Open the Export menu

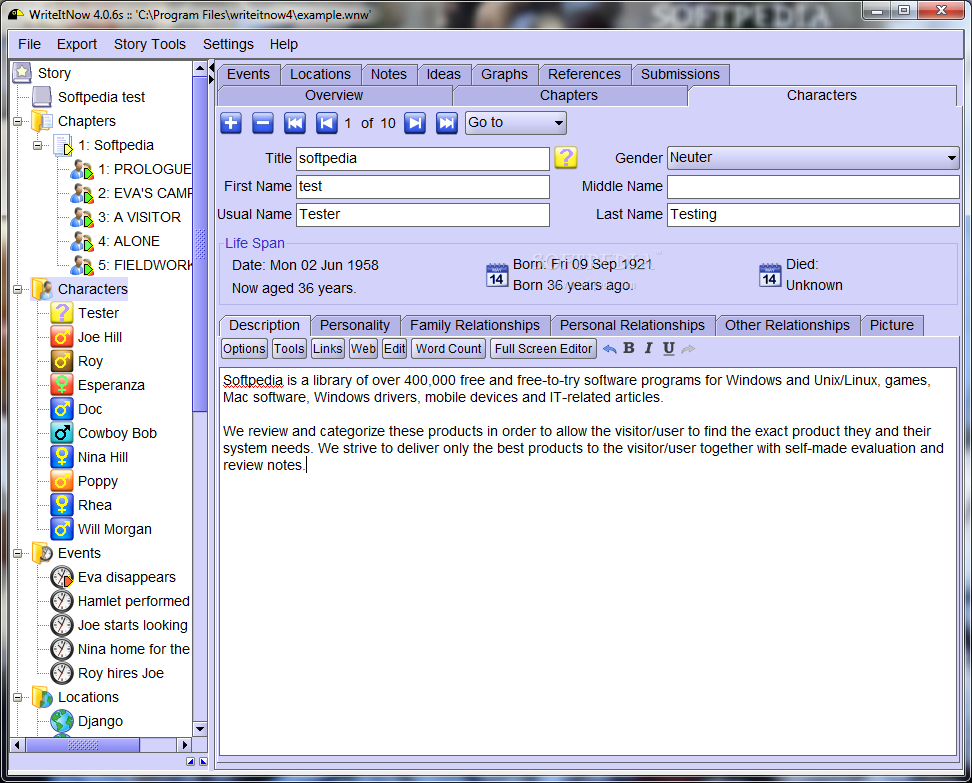point(77,44)
